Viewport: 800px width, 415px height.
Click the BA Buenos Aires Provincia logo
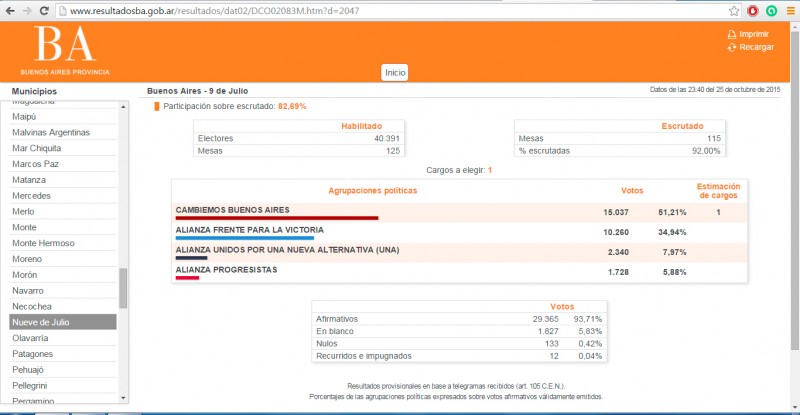65,50
